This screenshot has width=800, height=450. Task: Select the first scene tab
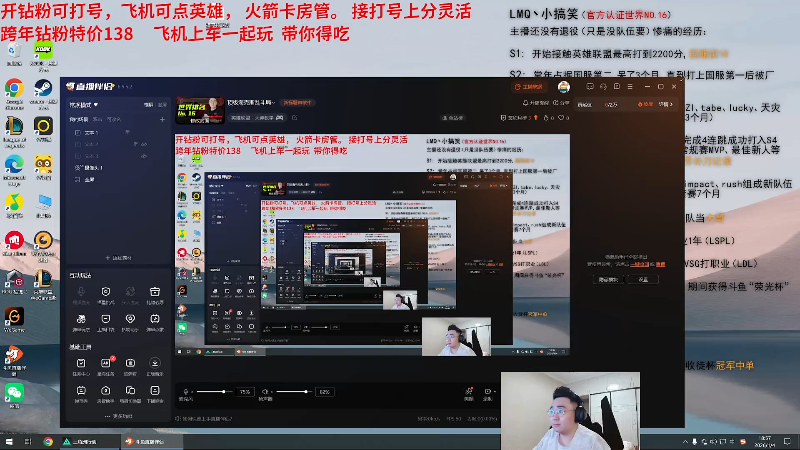tap(79, 119)
